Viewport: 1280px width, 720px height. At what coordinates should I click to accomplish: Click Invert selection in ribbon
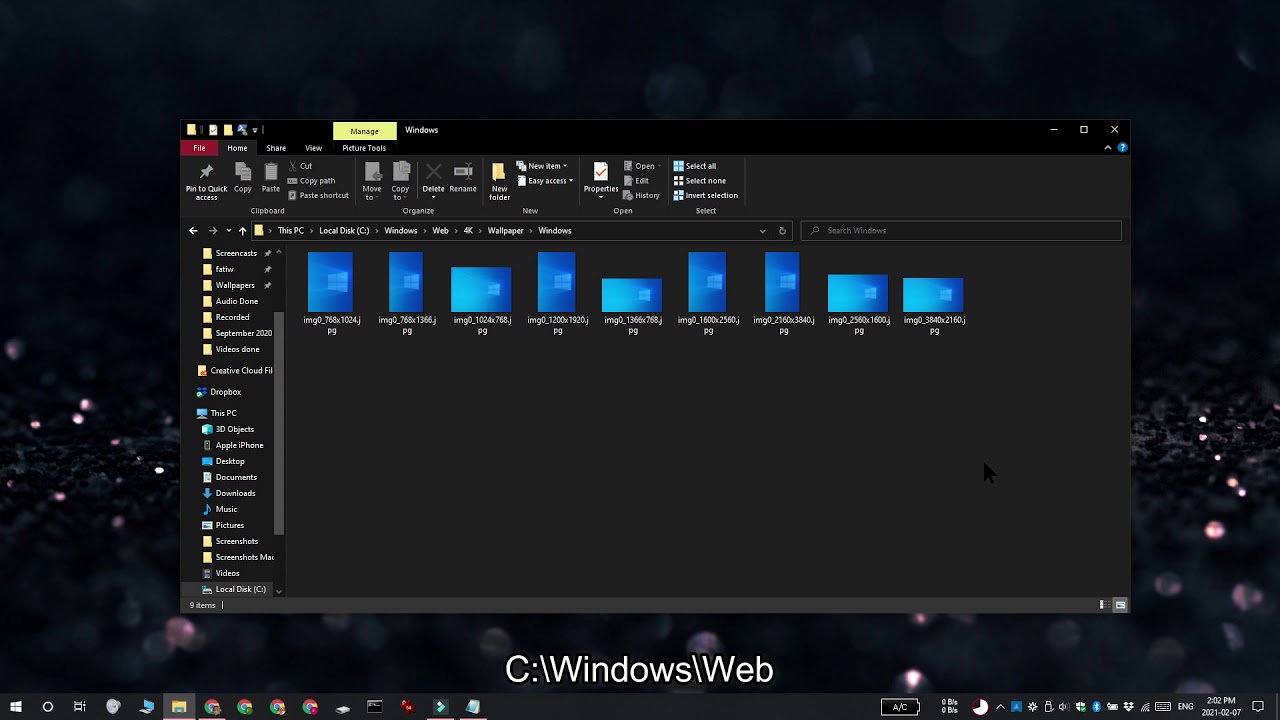(x=706, y=195)
